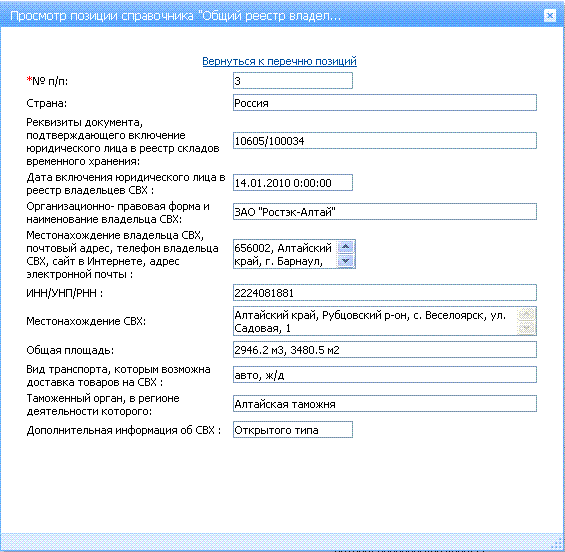Click the owner address text area 656002
The height and width of the screenshot is (552, 565).
pyautogui.click(x=285, y=254)
